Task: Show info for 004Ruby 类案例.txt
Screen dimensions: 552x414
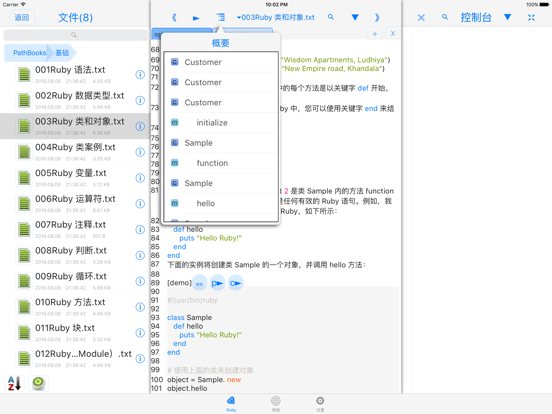Action: point(140,152)
